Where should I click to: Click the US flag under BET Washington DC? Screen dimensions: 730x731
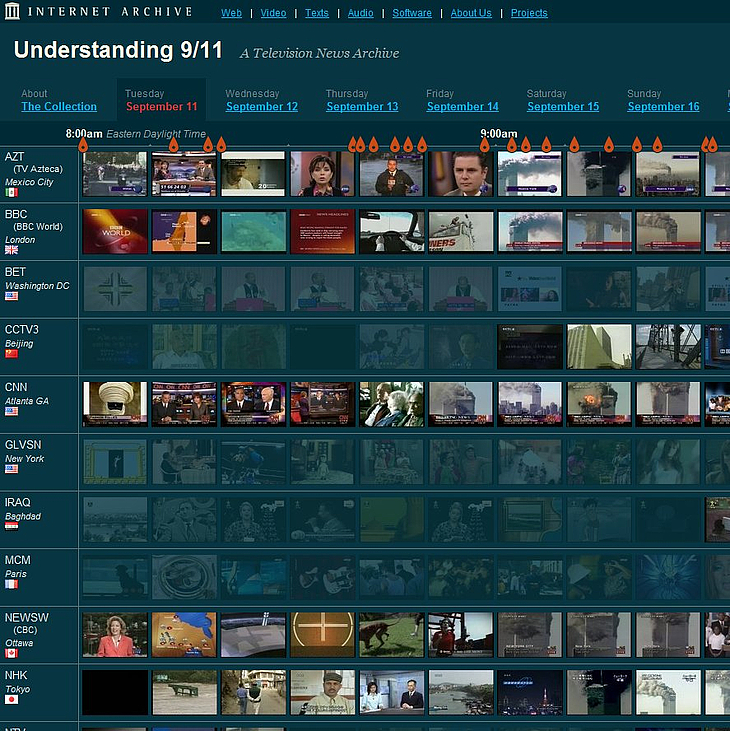11,296
